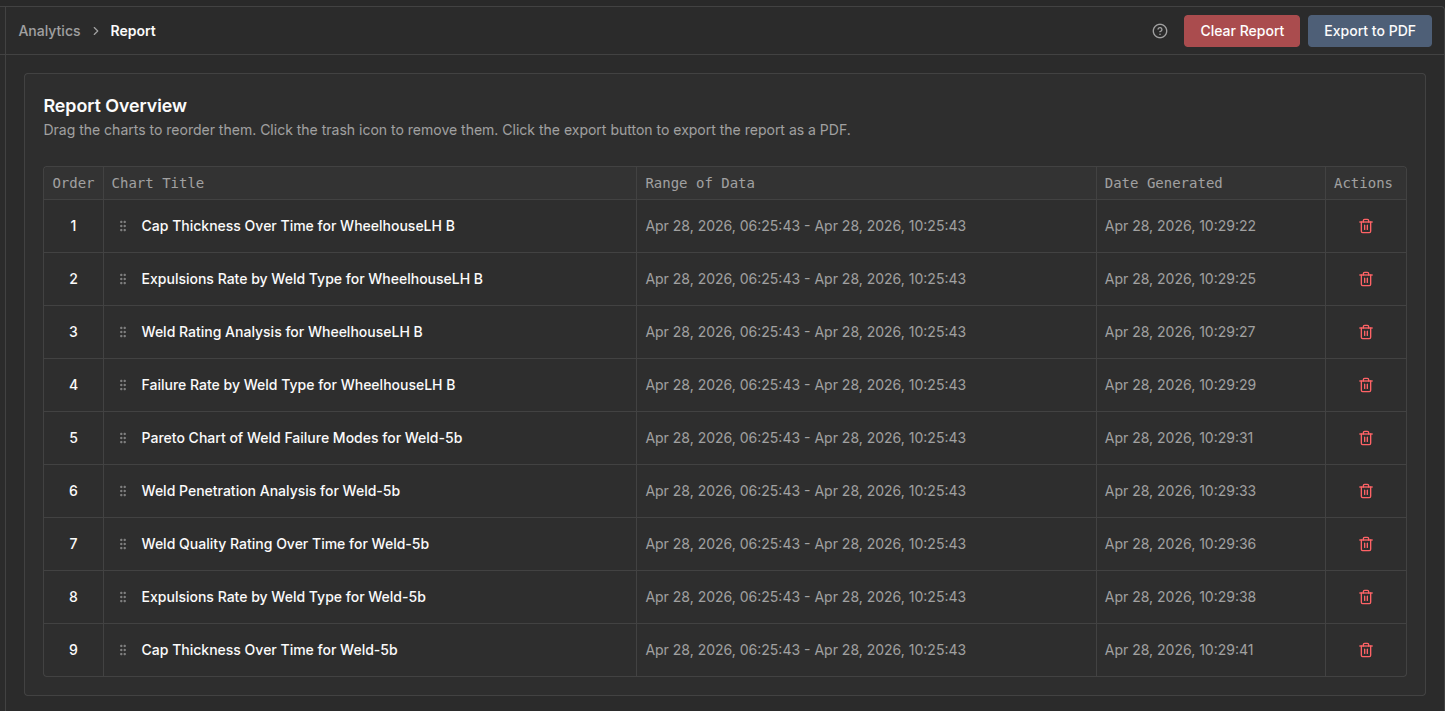Grab the Pareto Chart row drag handle
Screen dimensions: 1445x711
pyautogui.click(x=123, y=438)
